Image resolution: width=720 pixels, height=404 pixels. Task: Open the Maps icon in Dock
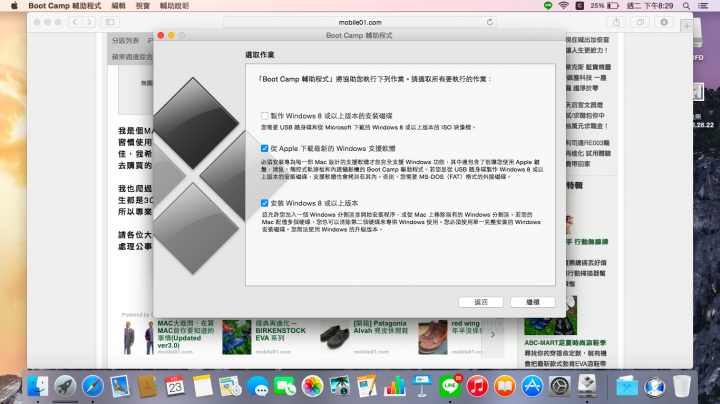pyautogui.click(x=230, y=386)
